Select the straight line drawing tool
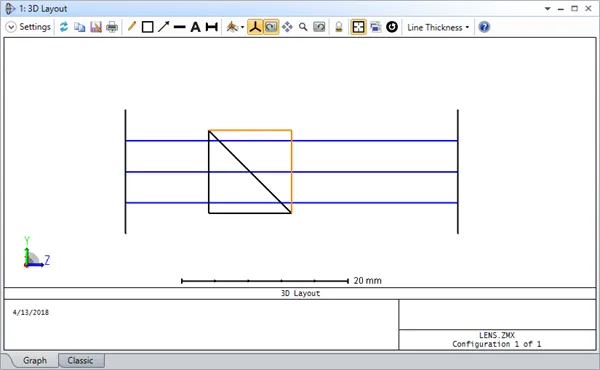The width and height of the screenshot is (600, 370). (179, 27)
